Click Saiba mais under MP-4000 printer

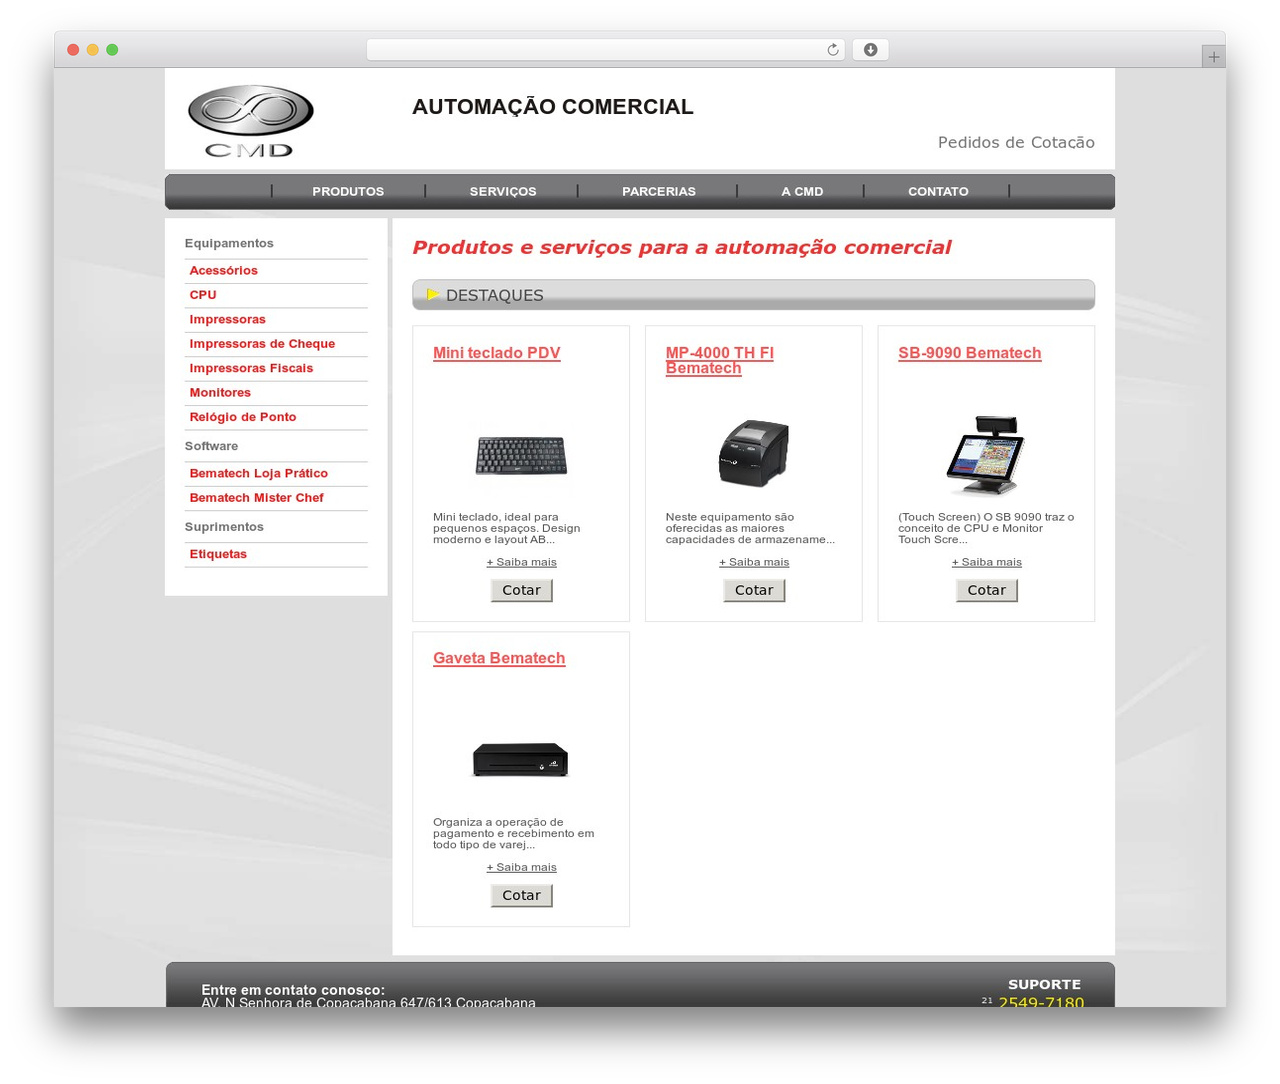pos(754,562)
